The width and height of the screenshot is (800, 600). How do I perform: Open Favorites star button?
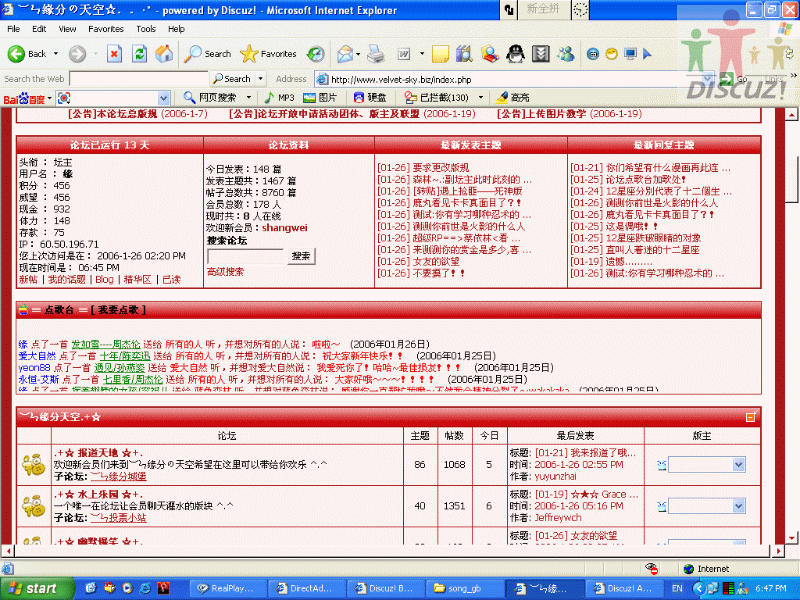268,54
